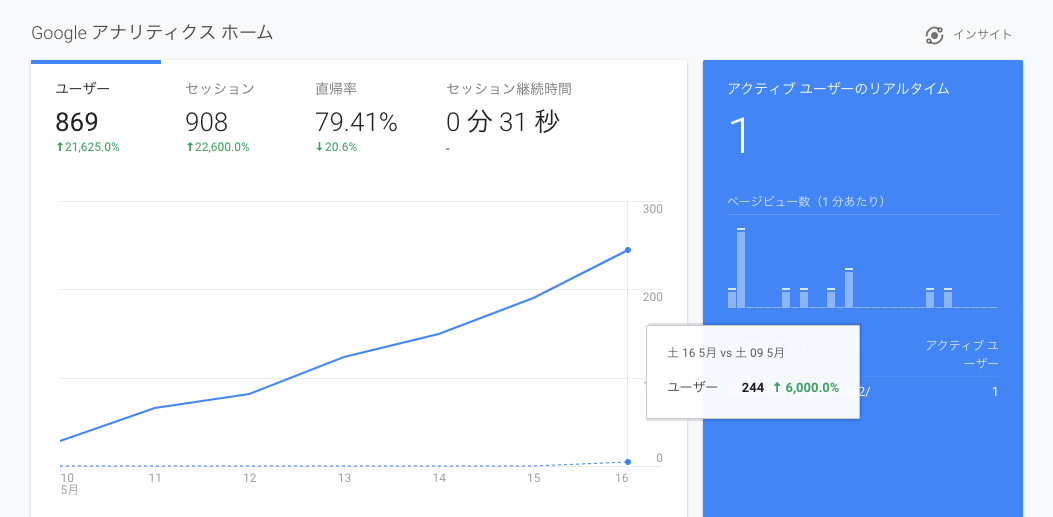Click the May 16 point on dashed comparison line

628,462
